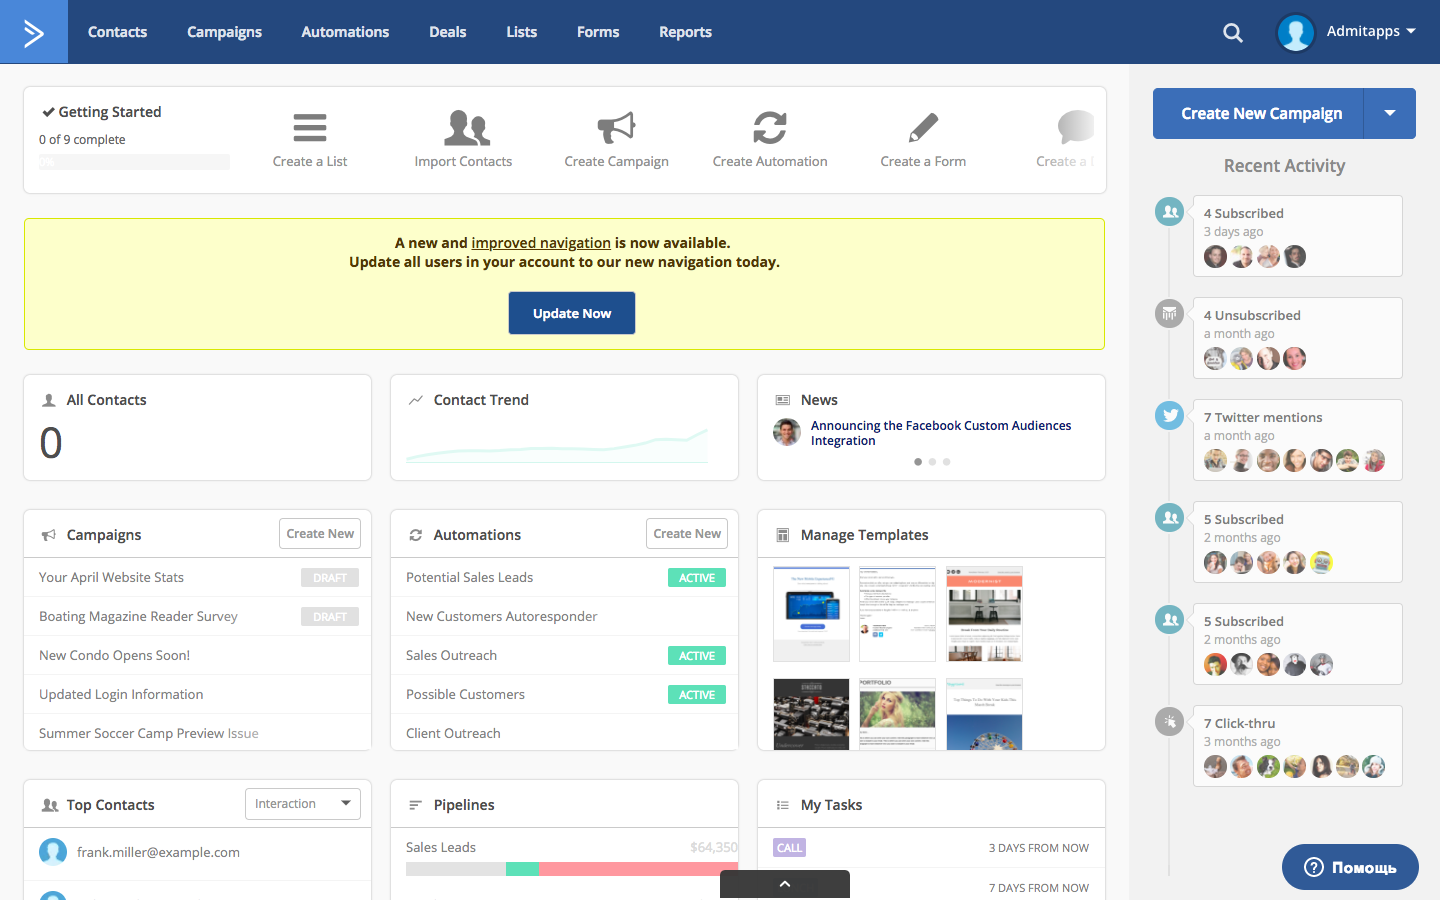
Task: Click the Top Contacts people icon
Action: tap(49, 805)
